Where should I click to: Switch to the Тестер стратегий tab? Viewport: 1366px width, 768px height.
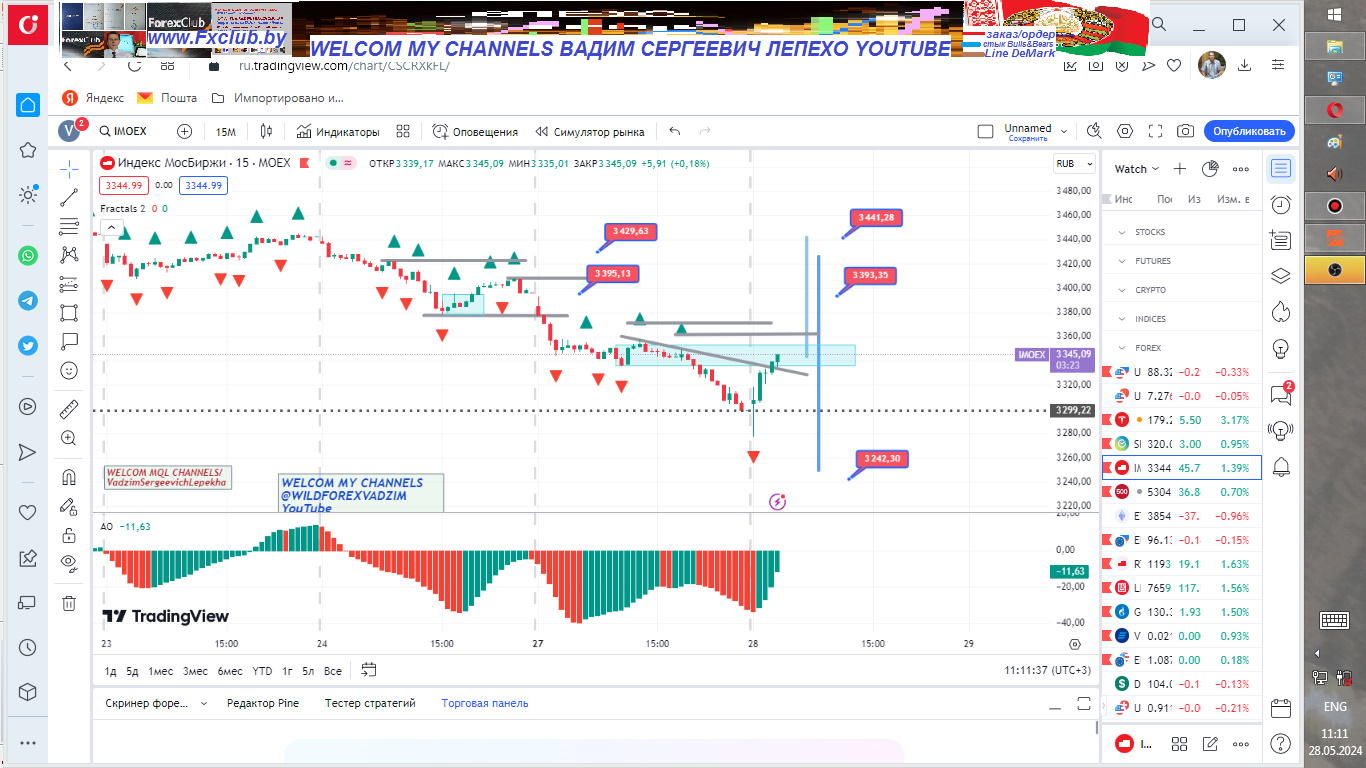tap(370, 703)
